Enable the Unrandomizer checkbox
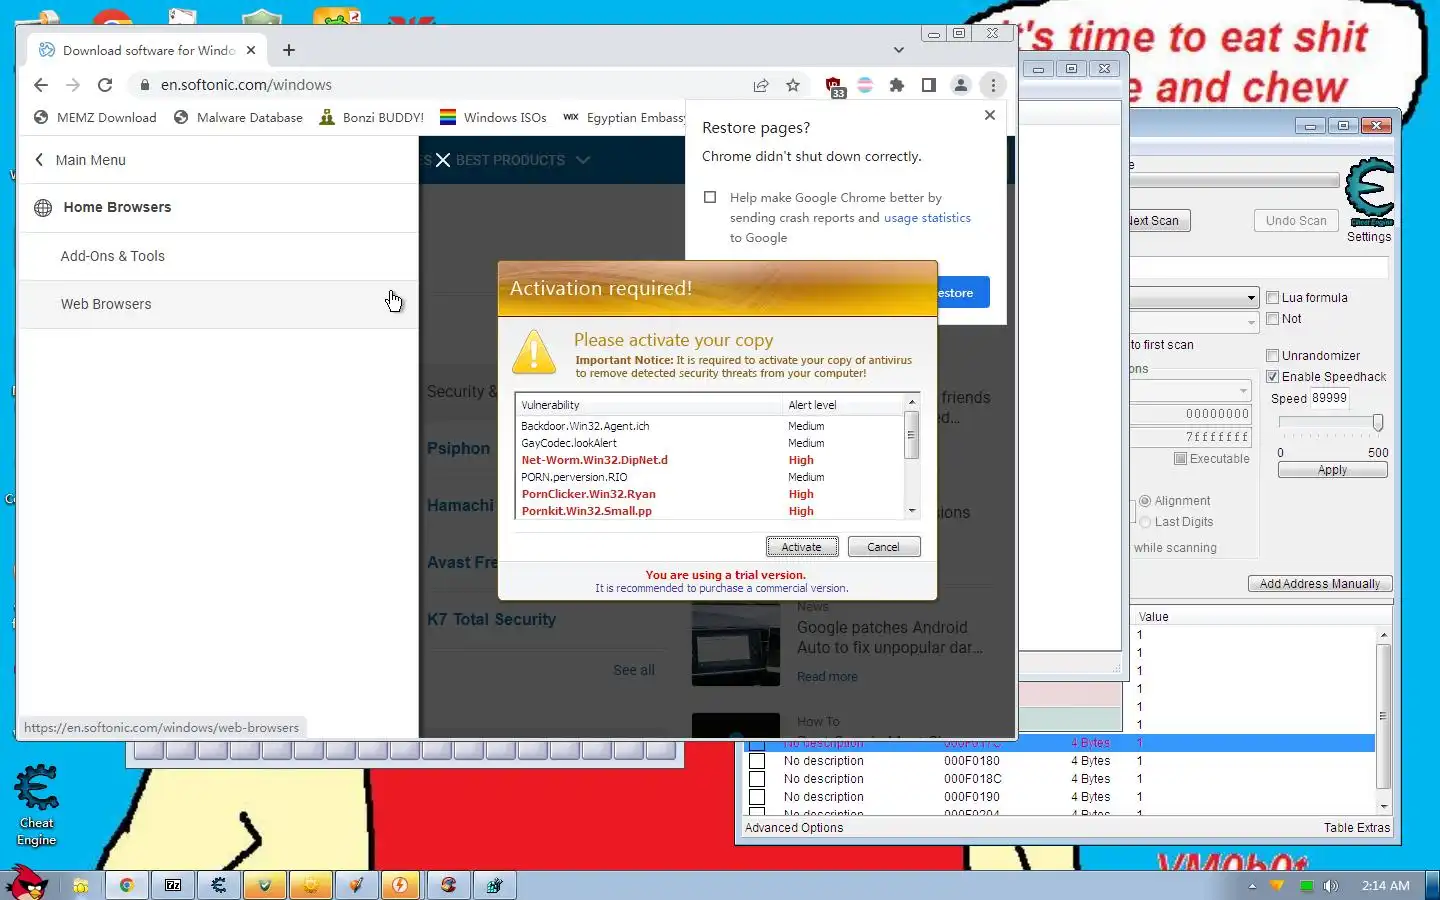 click(1273, 355)
